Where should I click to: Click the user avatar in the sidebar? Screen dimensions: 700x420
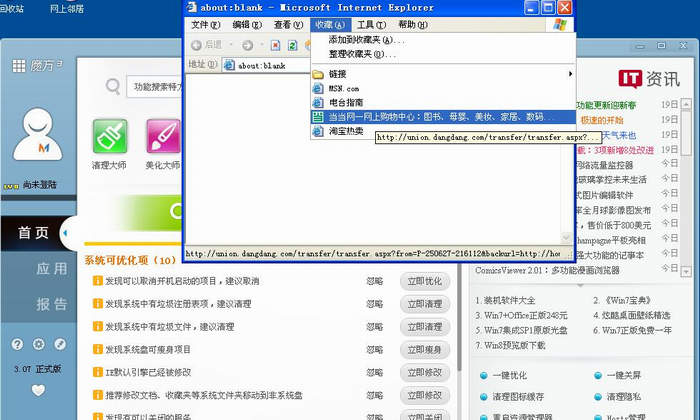point(38,134)
